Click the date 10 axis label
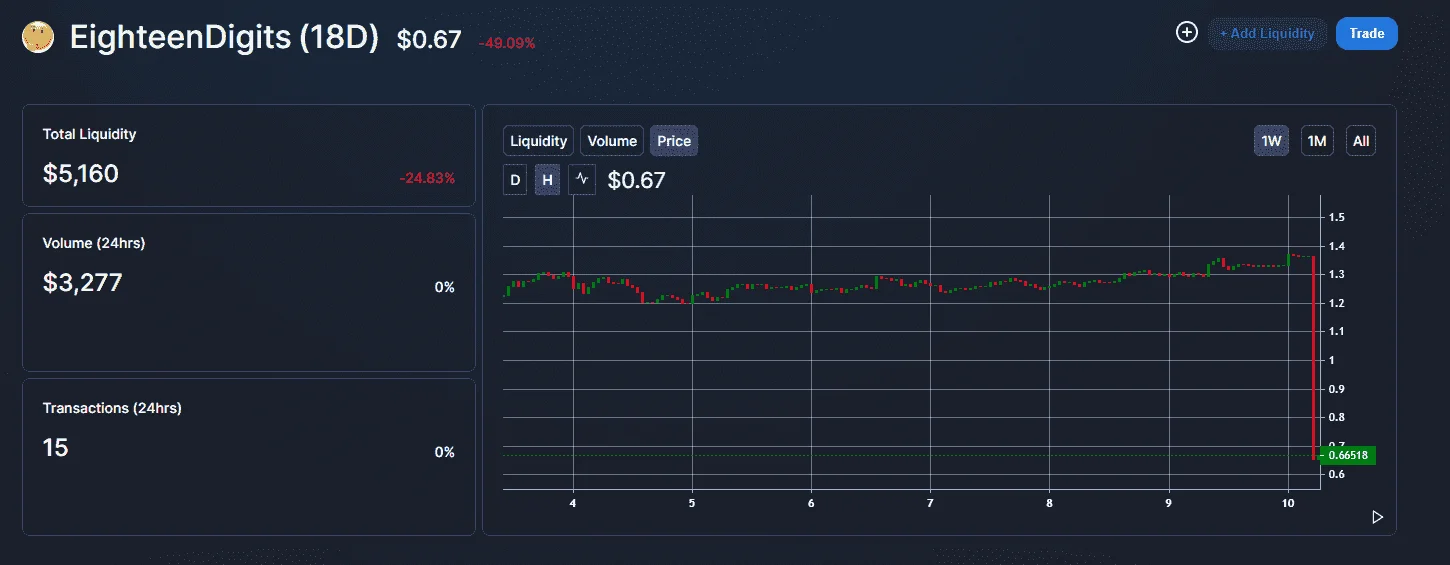This screenshot has width=1450, height=565. click(x=1288, y=504)
